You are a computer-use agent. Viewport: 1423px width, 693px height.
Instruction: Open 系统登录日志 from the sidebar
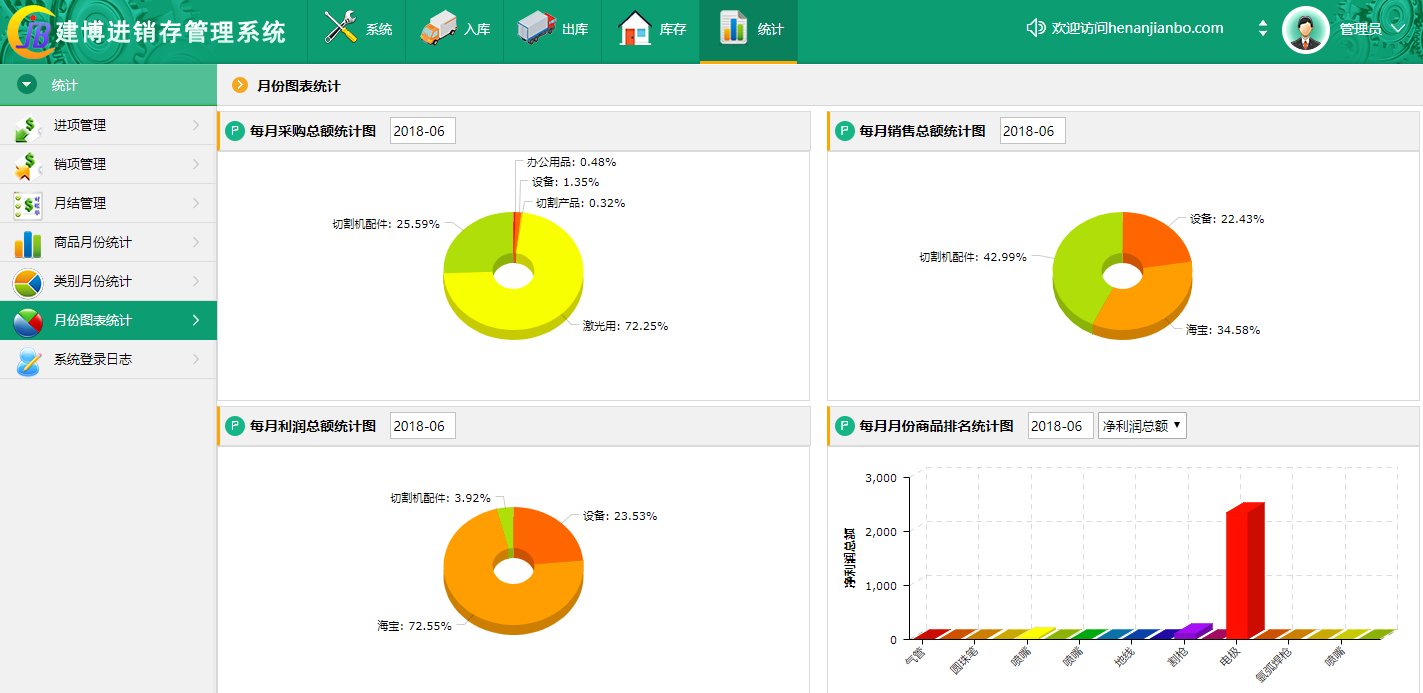(x=92, y=359)
